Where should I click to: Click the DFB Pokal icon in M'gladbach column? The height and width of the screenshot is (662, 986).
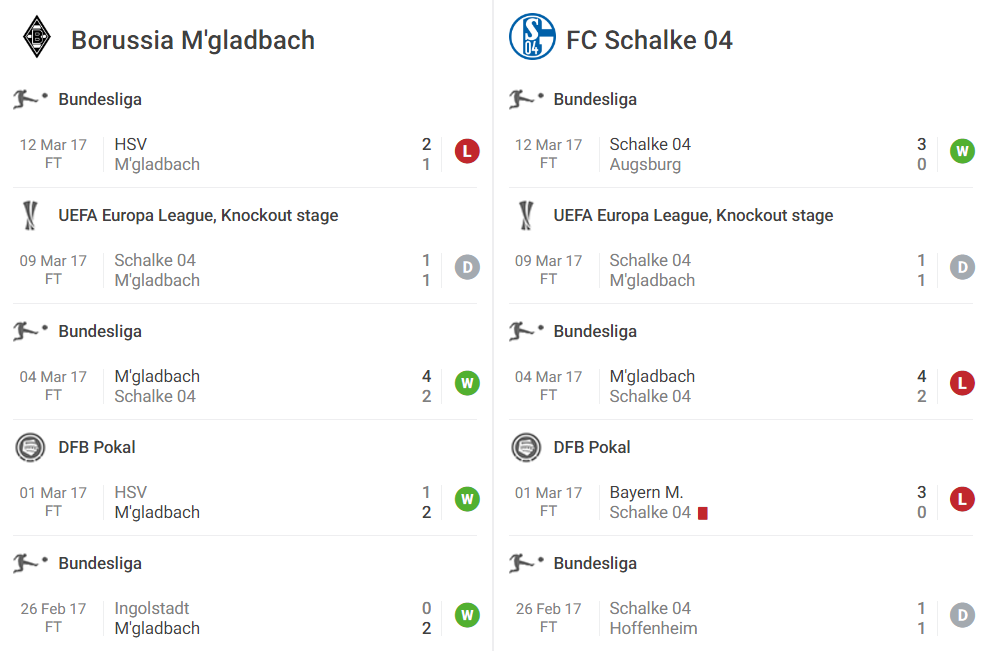(x=30, y=448)
